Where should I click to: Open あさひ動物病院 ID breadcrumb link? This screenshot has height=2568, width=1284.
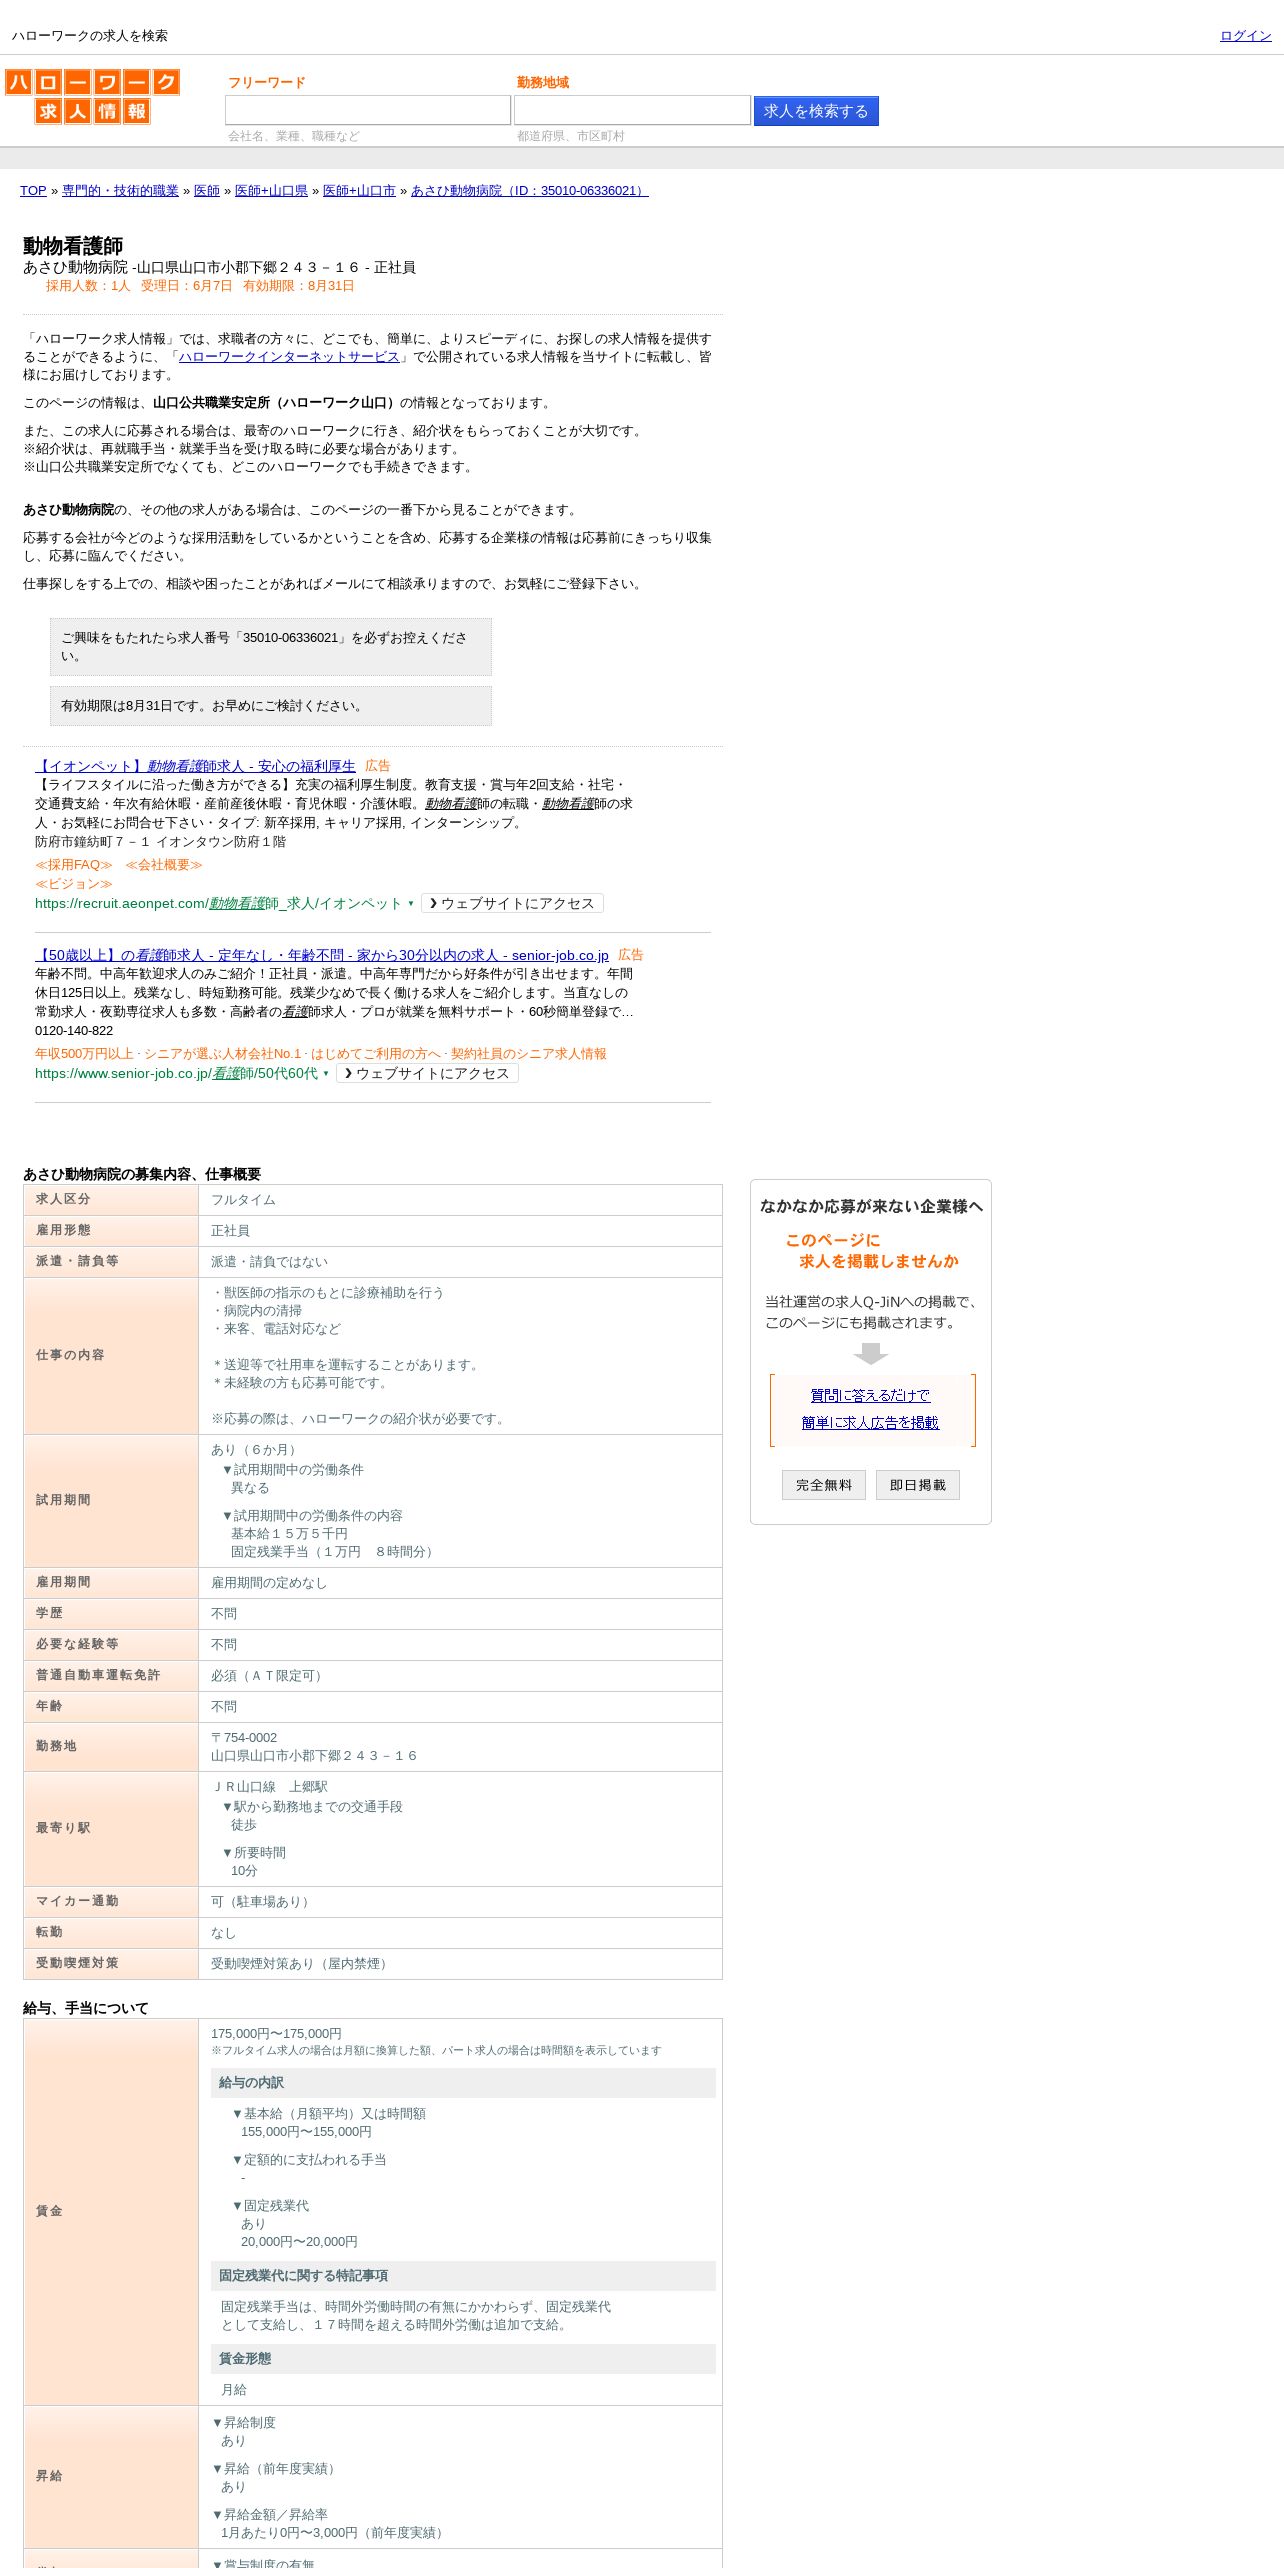(530, 191)
